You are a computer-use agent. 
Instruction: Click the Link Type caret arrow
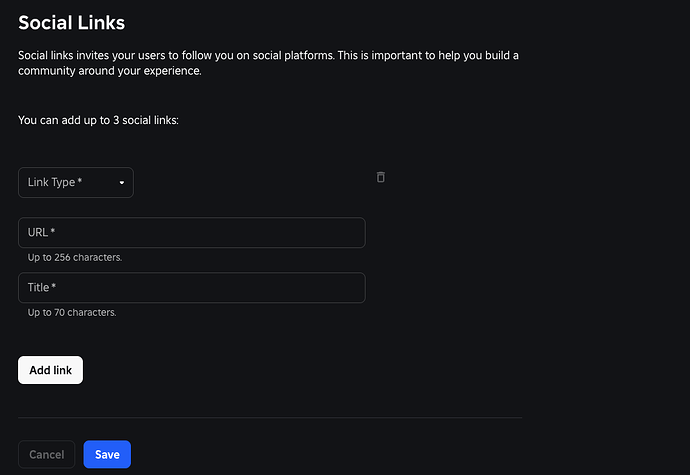click(x=122, y=183)
